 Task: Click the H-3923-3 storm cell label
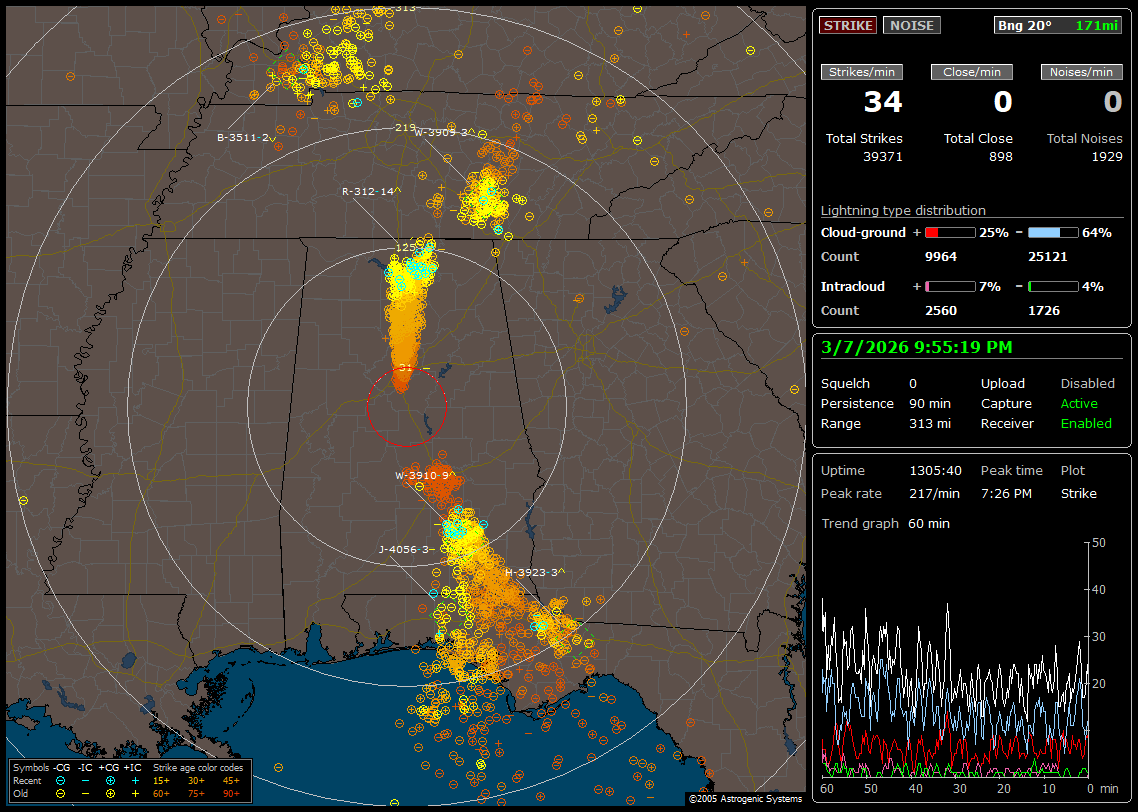click(x=534, y=572)
